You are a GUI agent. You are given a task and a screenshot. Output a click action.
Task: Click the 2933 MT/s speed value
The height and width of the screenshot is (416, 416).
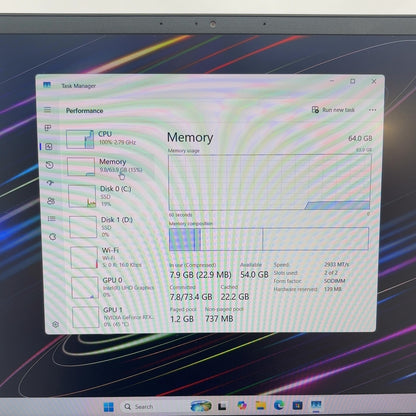pyautogui.click(x=336, y=264)
